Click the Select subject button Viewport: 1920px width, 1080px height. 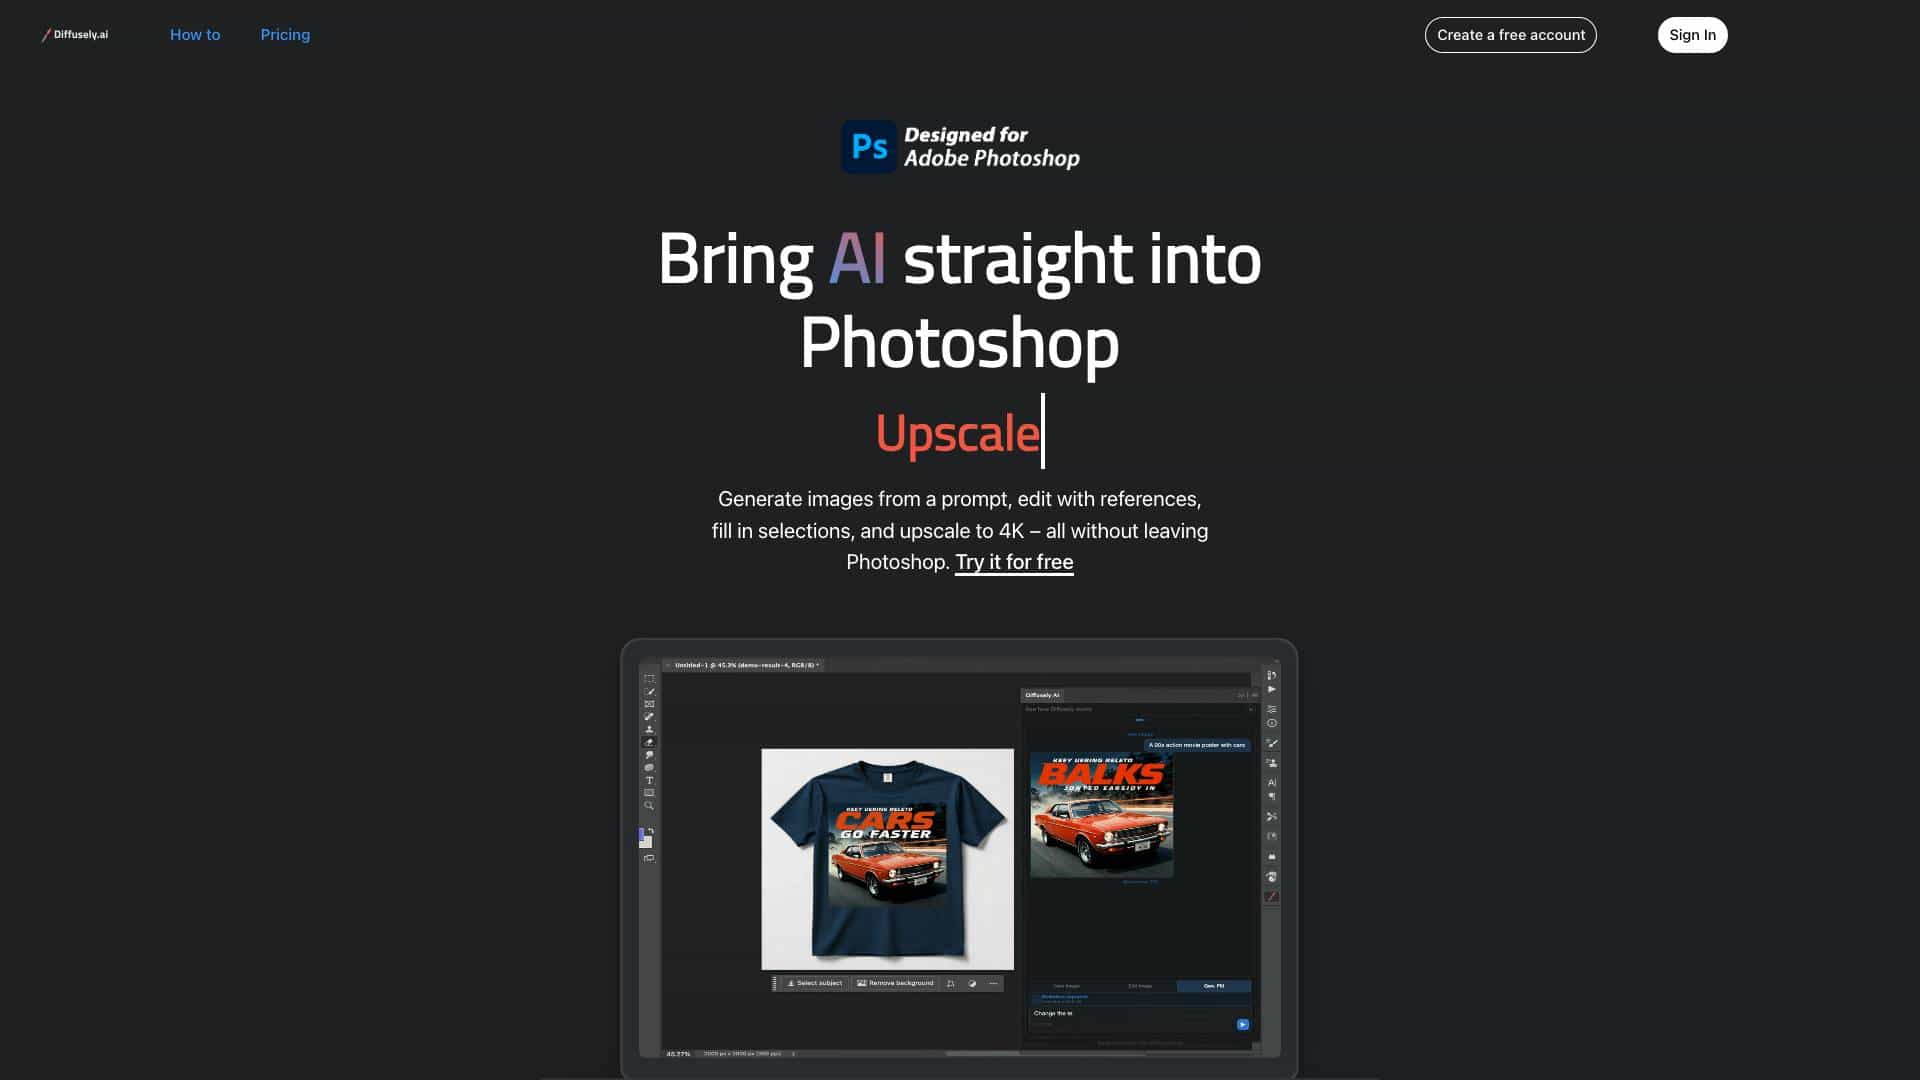[x=814, y=983]
